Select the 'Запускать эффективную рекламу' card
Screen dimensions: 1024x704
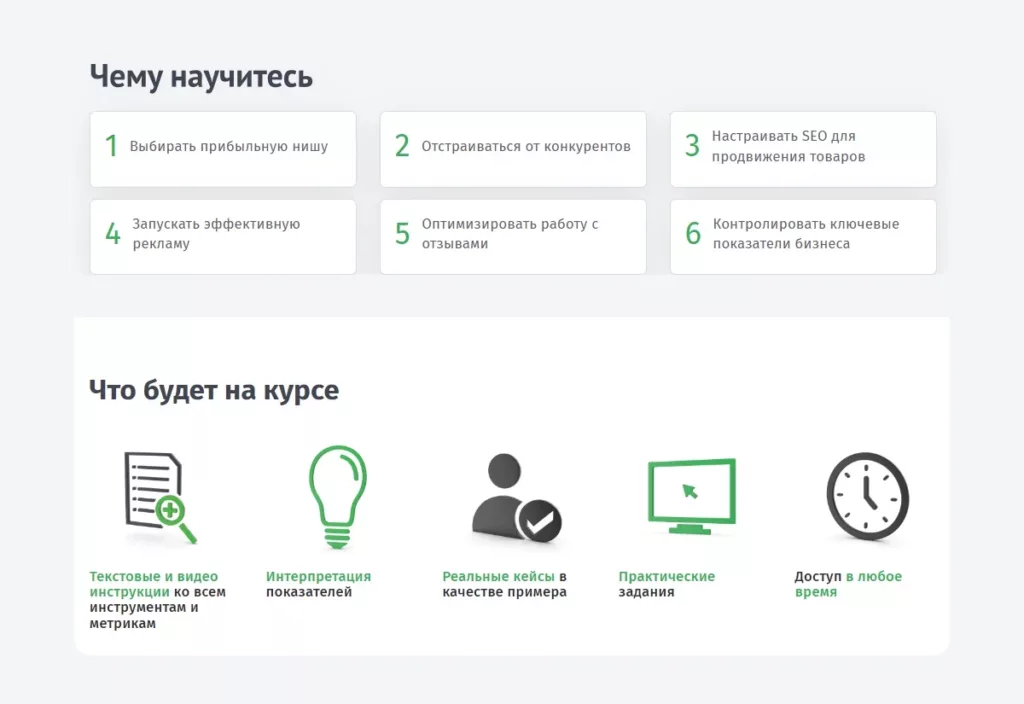[222, 236]
